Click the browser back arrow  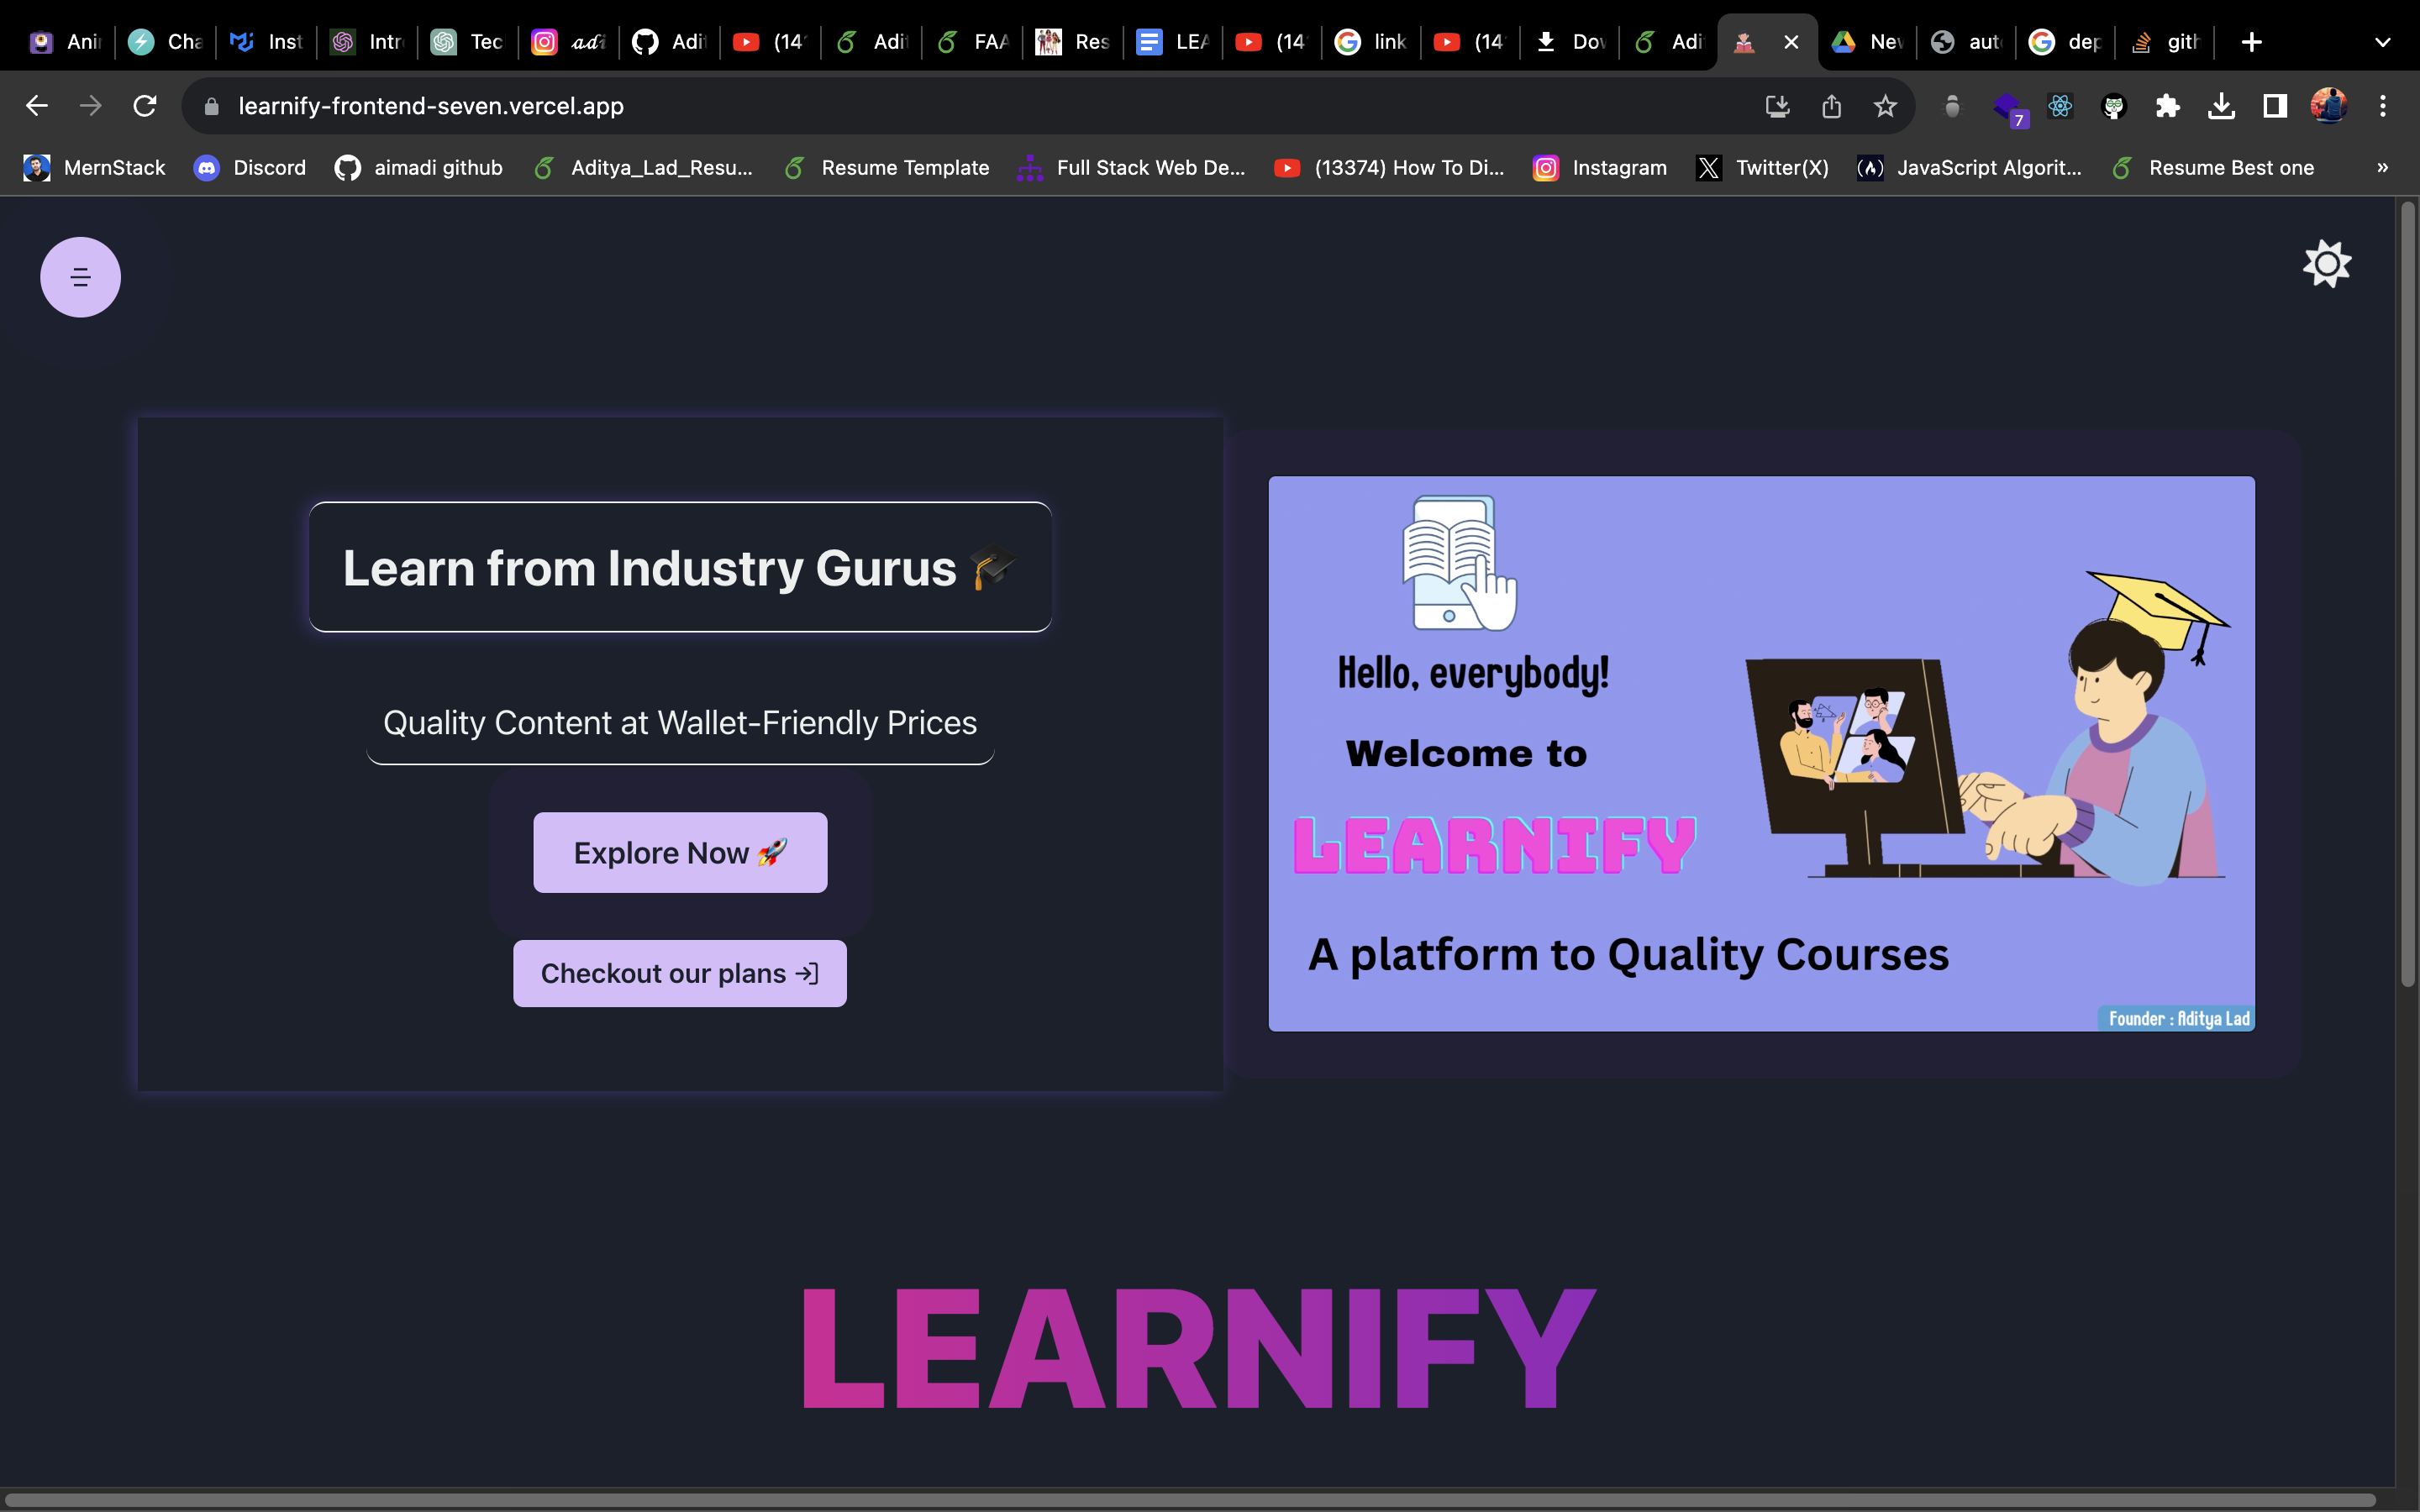pyautogui.click(x=37, y=105)
